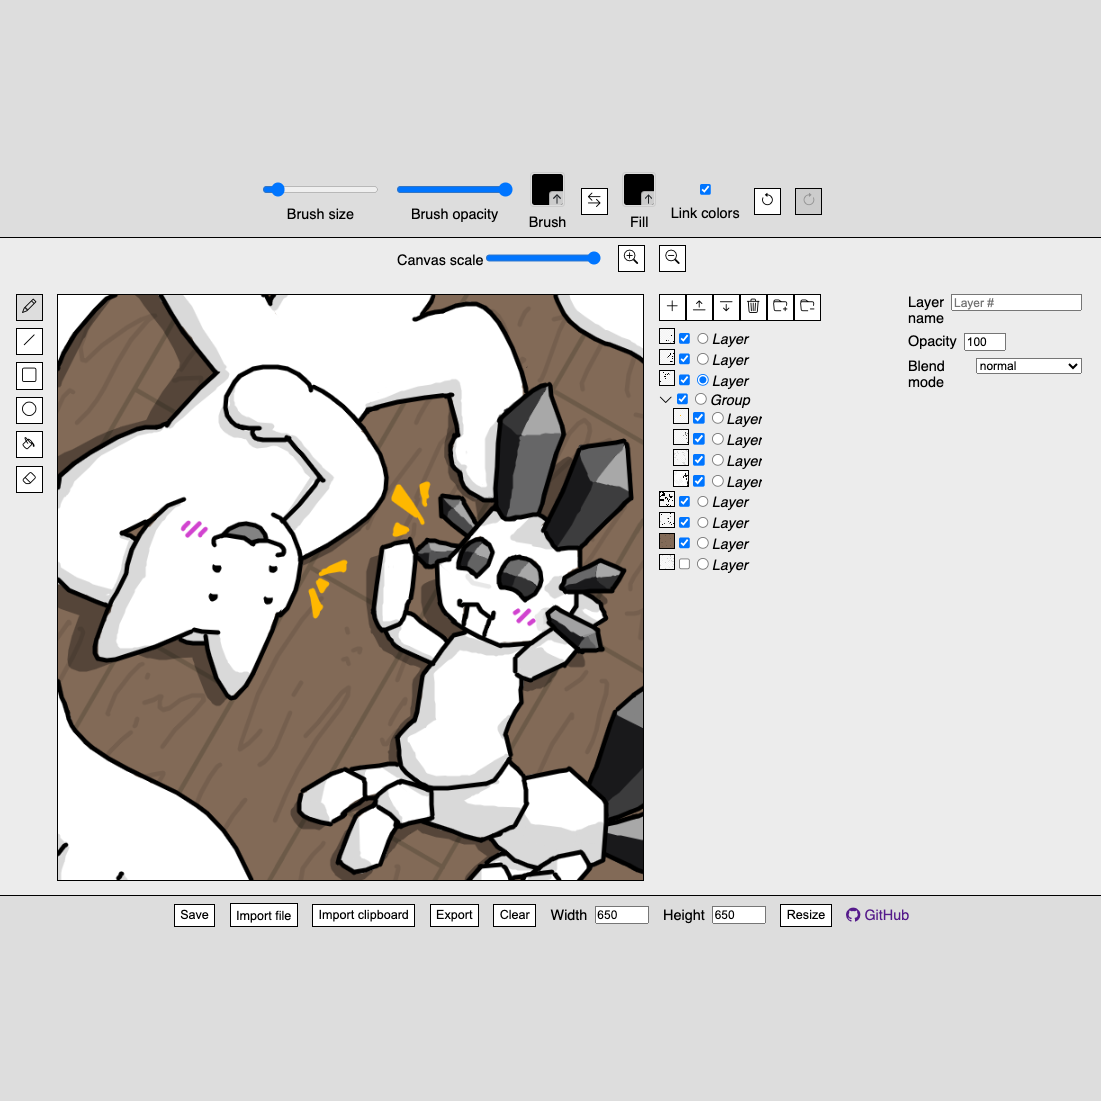Select the circle shape tool
This screenshot has height=1101, width=1101.
click(x=29, y=410)
